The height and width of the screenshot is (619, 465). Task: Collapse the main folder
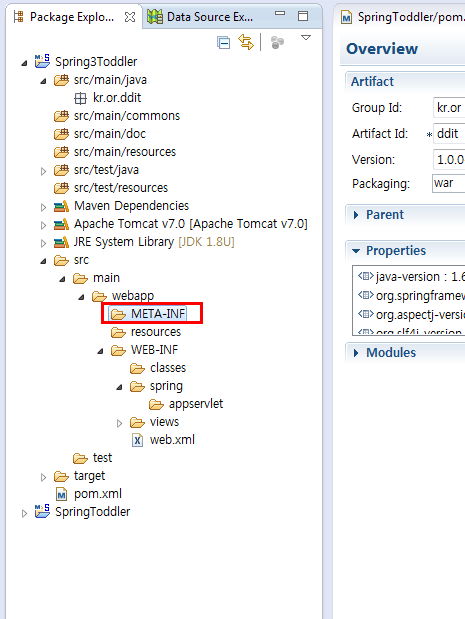point(62,279)
